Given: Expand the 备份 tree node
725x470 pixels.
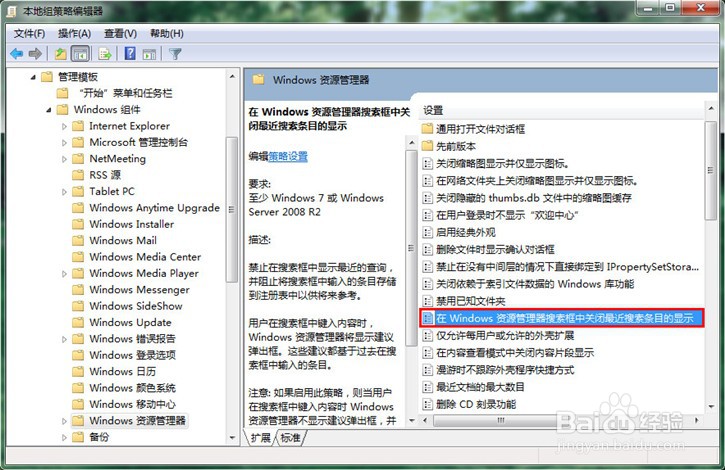Looking at the screenshot, I should [64, 437].
